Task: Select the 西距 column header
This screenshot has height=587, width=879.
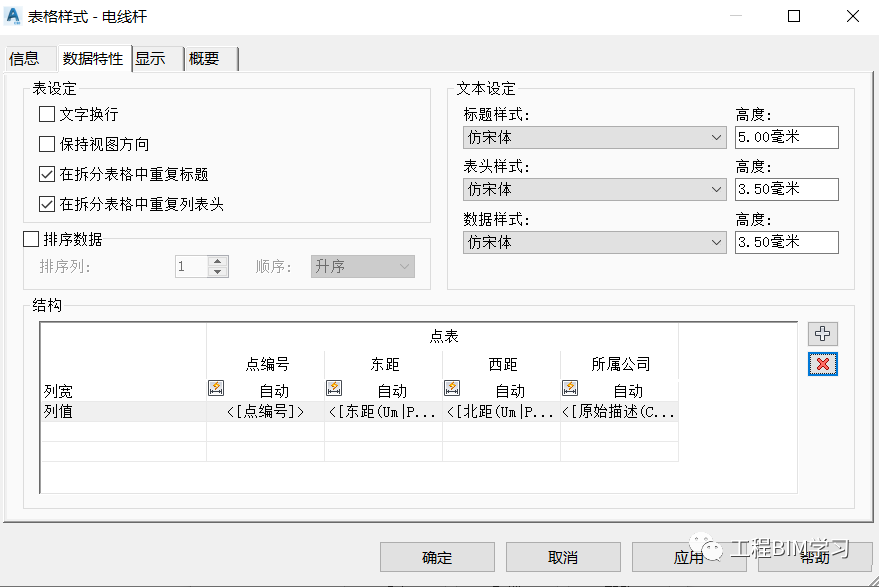Action: point(502,364)
